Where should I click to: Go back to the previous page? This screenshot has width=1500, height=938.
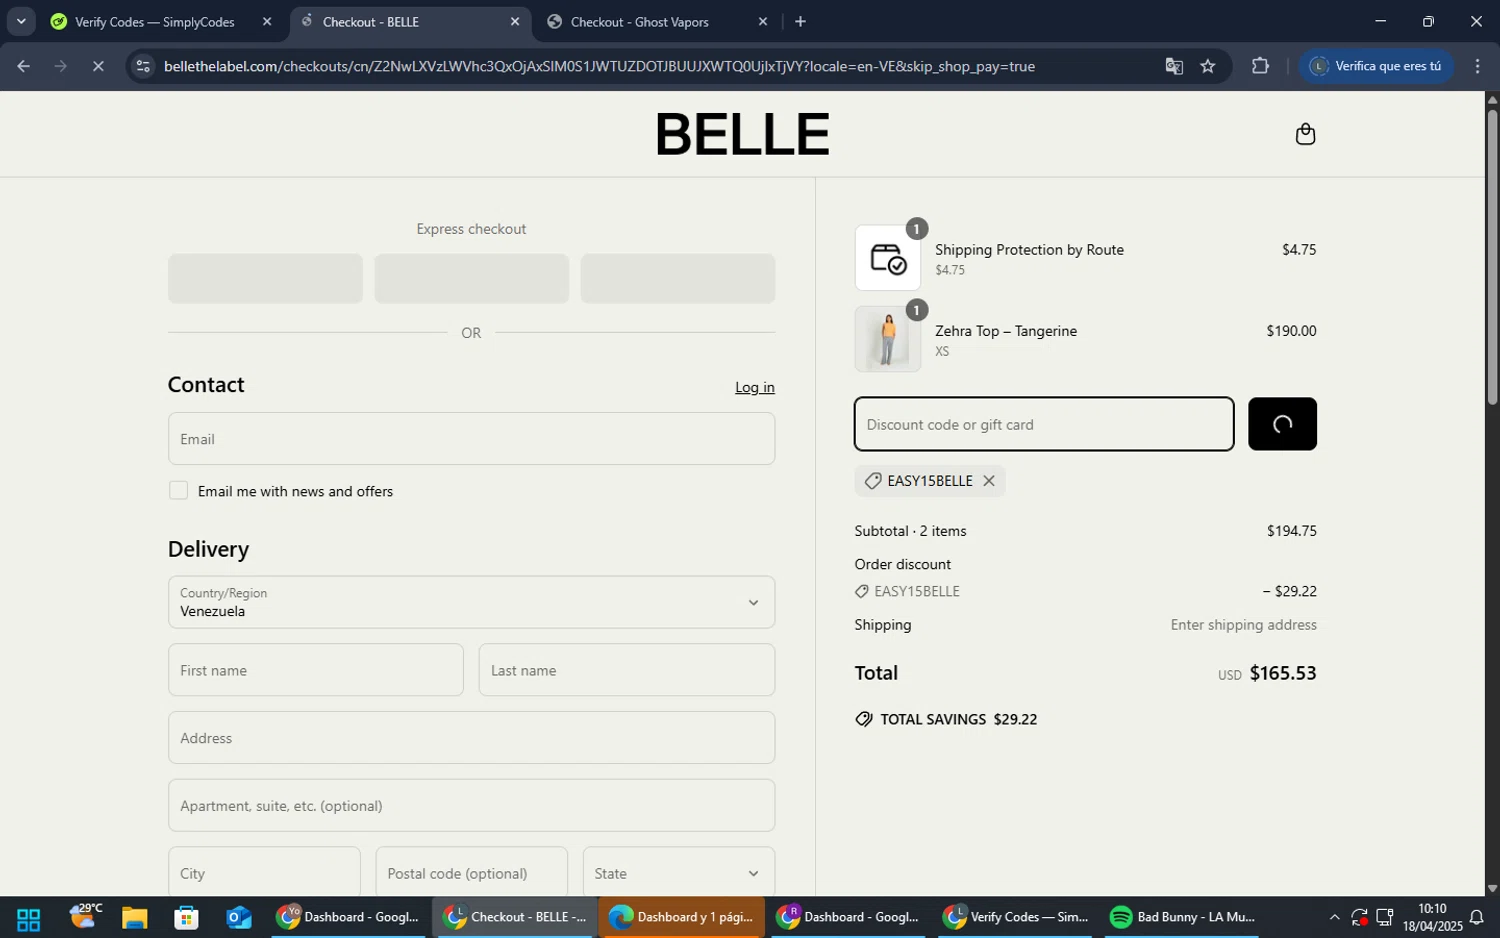point(23,66)
